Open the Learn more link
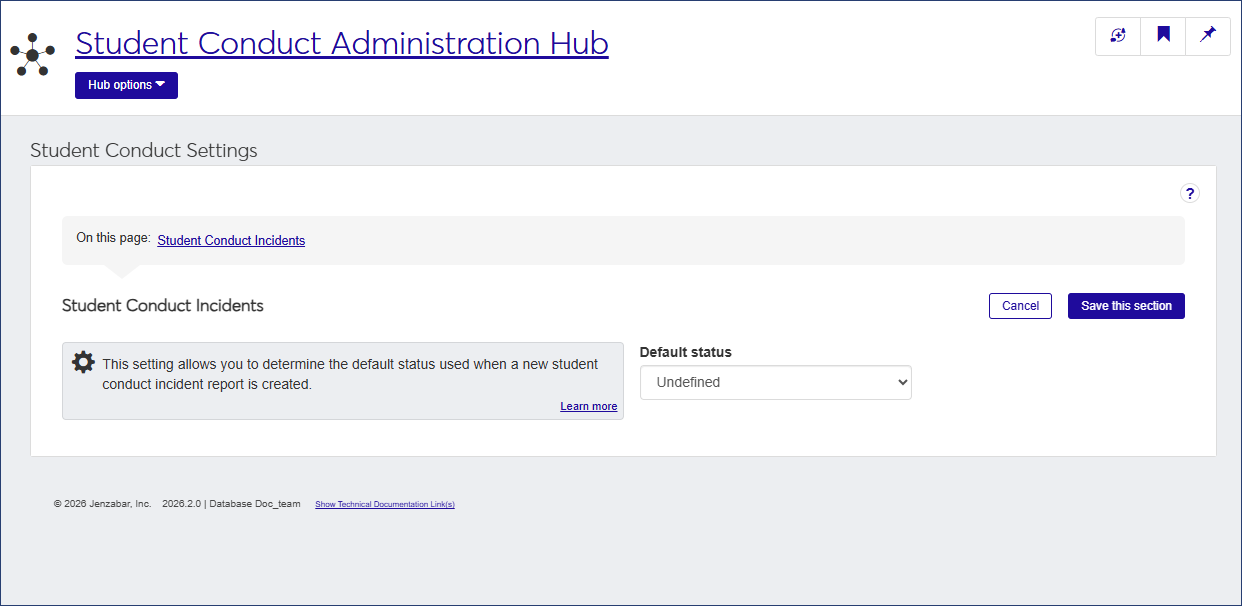This screenshot has width=1242, height=606. (x=588, y=406)
